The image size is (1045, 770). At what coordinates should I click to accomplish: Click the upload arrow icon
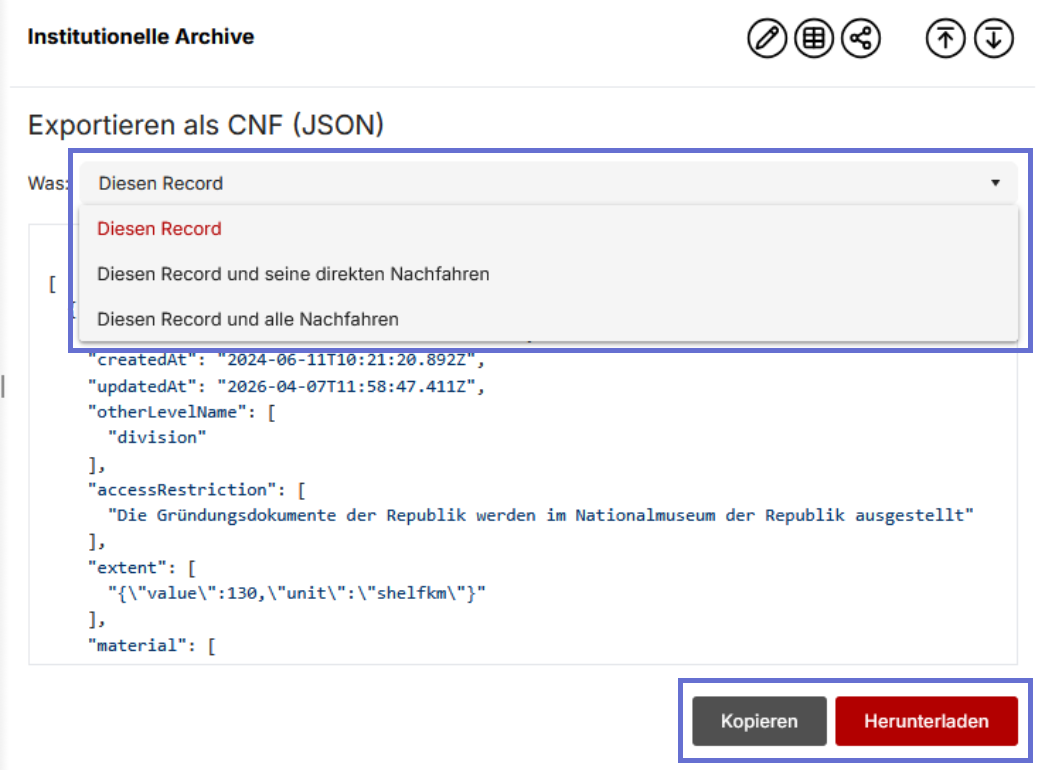click(x=945, y=38)
